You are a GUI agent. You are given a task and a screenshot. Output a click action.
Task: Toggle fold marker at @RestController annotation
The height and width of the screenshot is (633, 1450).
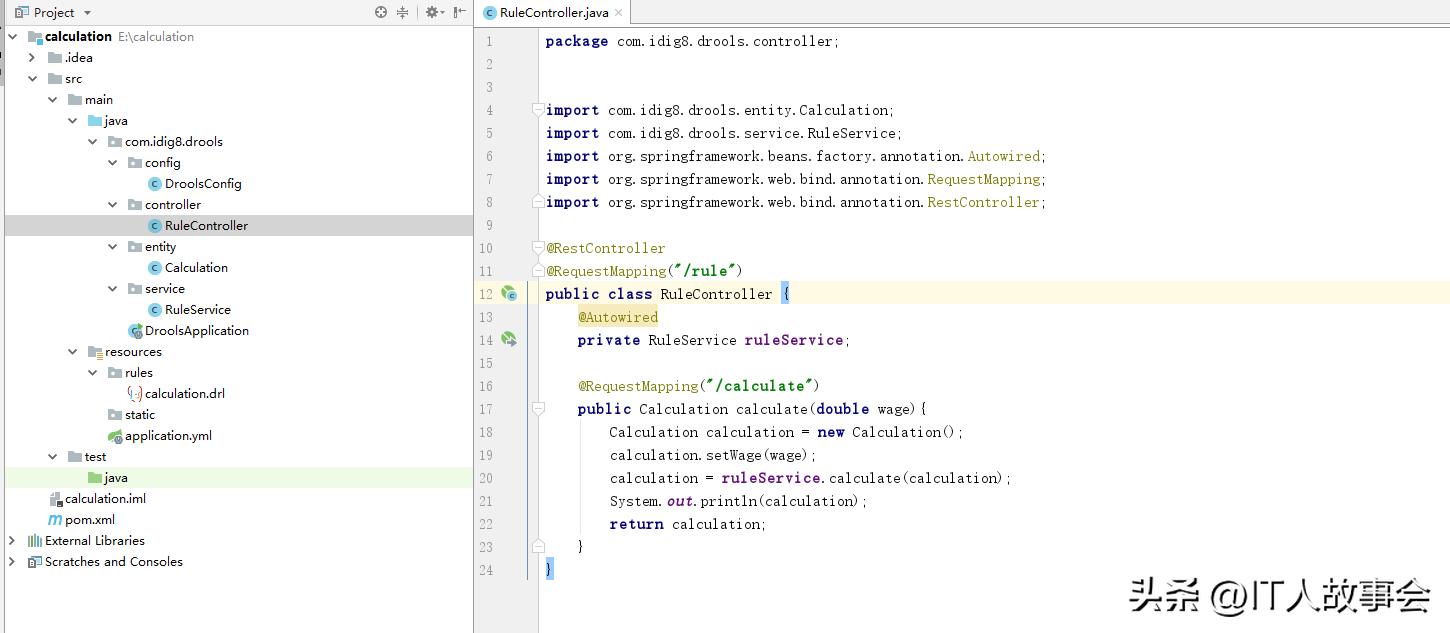pyautogui.click(x=538, y=248)
